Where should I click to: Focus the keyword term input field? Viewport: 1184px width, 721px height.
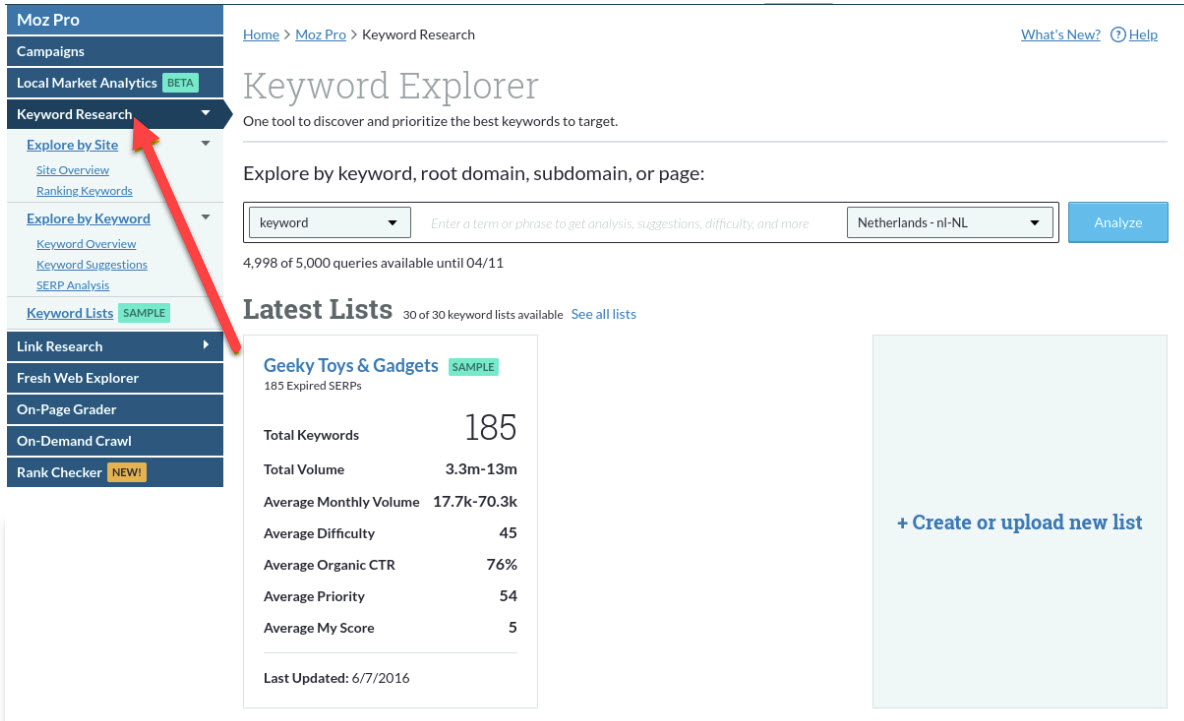click(628, 223)
